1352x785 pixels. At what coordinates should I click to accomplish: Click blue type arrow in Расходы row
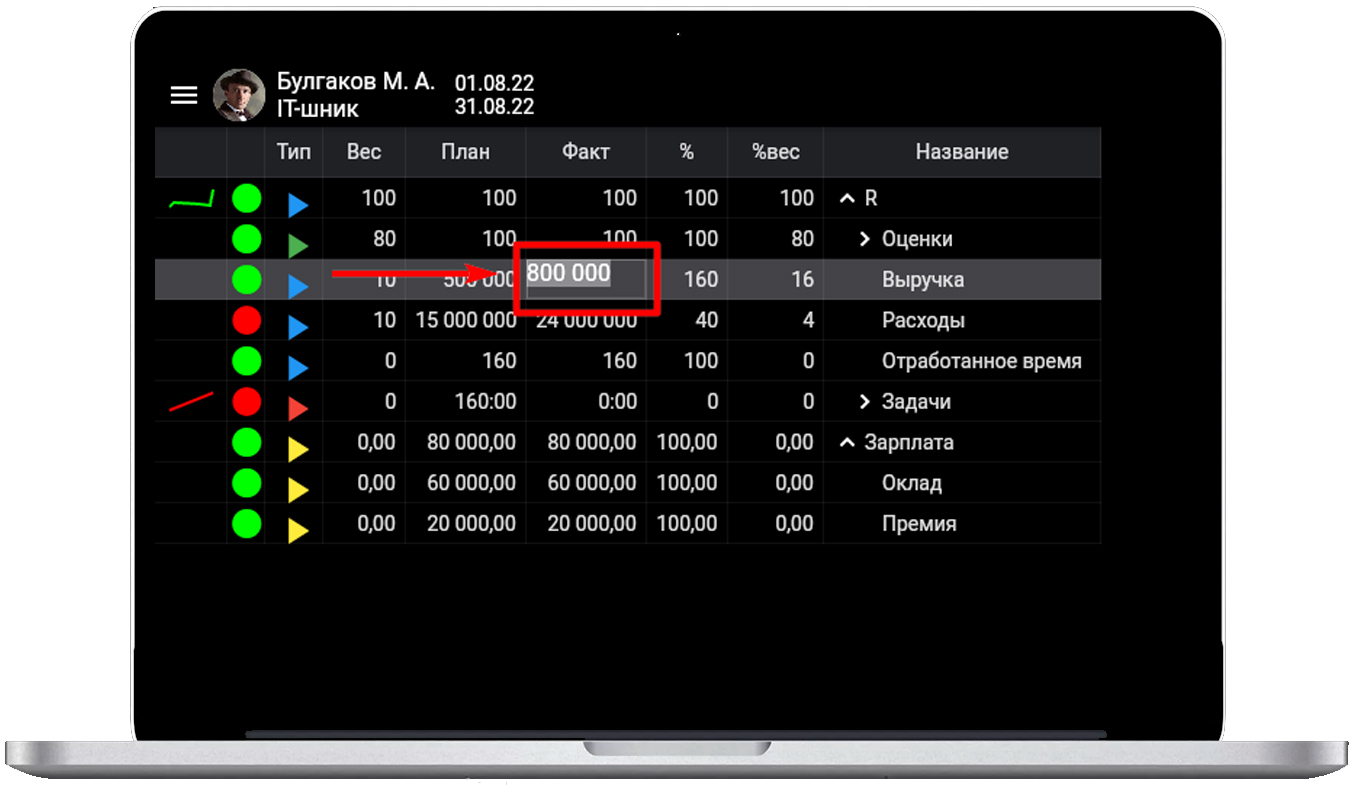298,327
